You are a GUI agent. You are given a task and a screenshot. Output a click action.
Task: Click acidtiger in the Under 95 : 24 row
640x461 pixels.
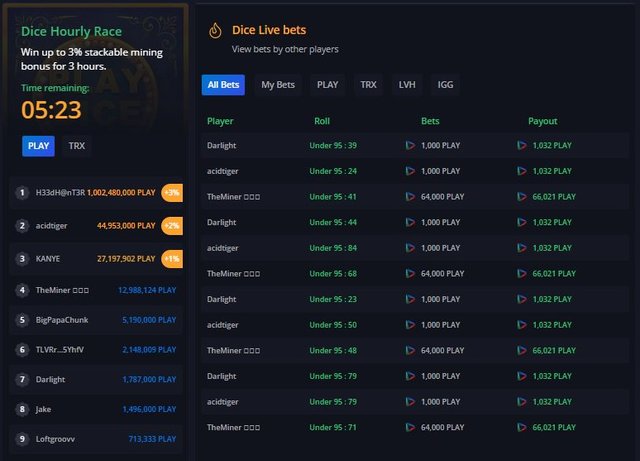tap(222, 171)
